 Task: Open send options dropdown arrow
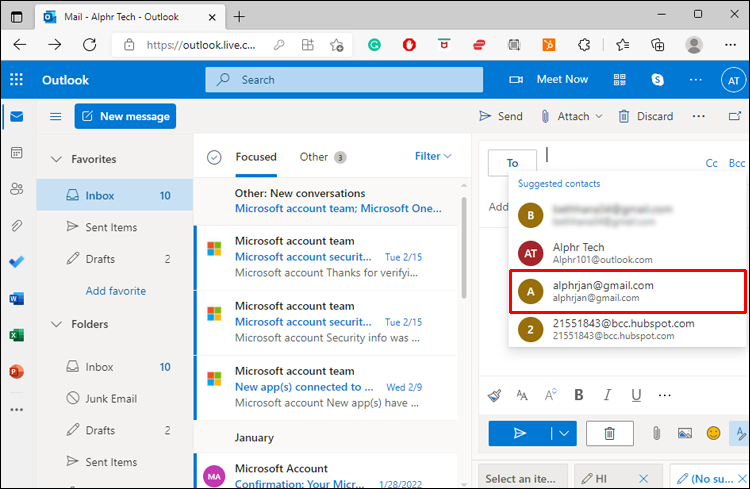coord(564,433)
